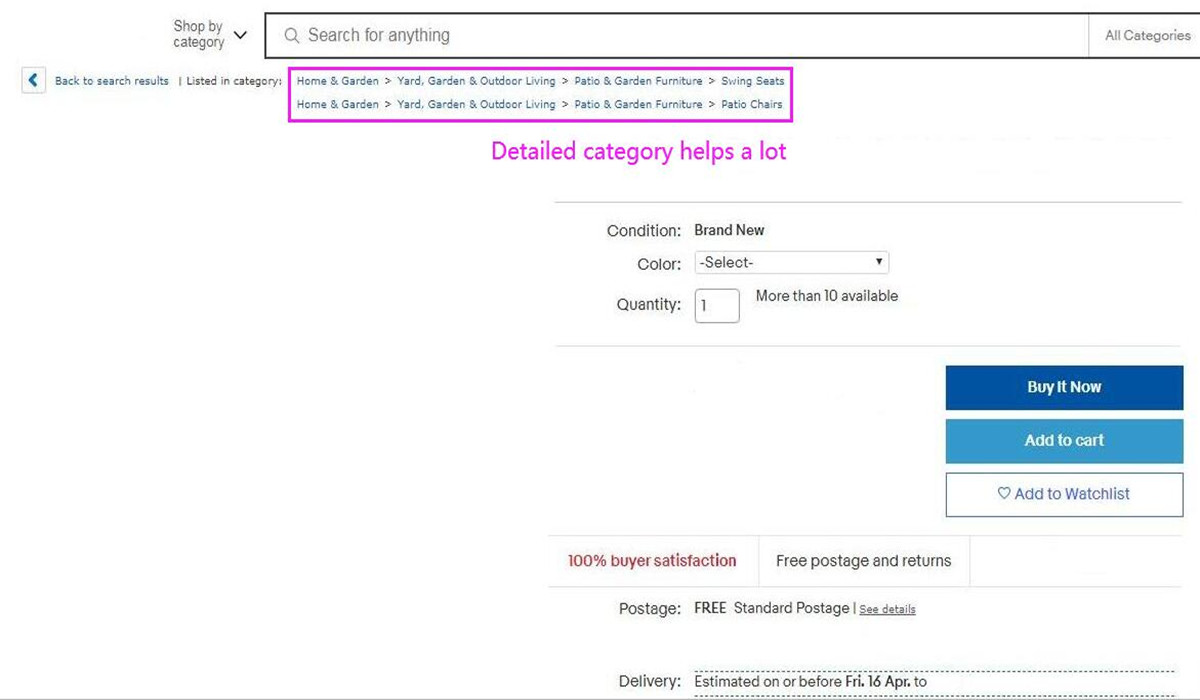Open second-row Home & Garden breadcrumb
The width and height of the screenshot is (1200, 700).
point(338,104)
